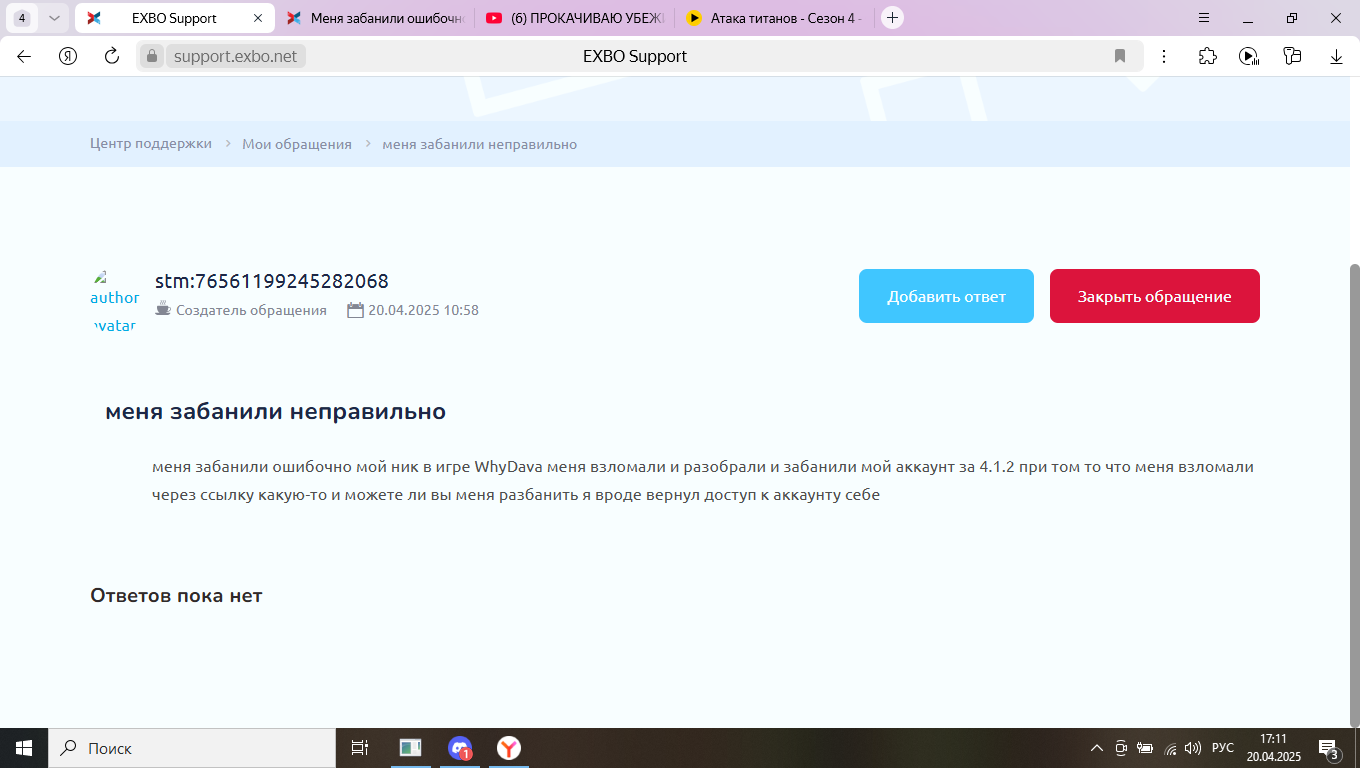Open the browser hamburger menu

click(1204, 18)
